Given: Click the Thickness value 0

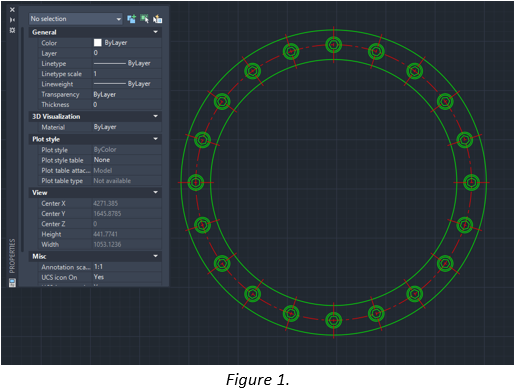Looking at the screenshot, I should pyautogui.click(x=127, y=105).
